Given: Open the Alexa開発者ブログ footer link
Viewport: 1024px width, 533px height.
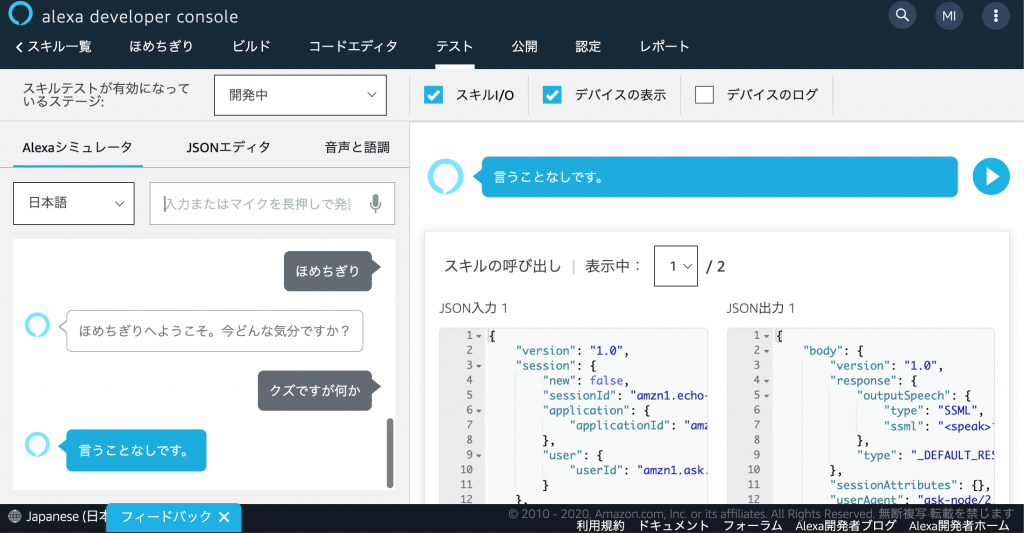Looking at the screenshot, I should (846, 526).
